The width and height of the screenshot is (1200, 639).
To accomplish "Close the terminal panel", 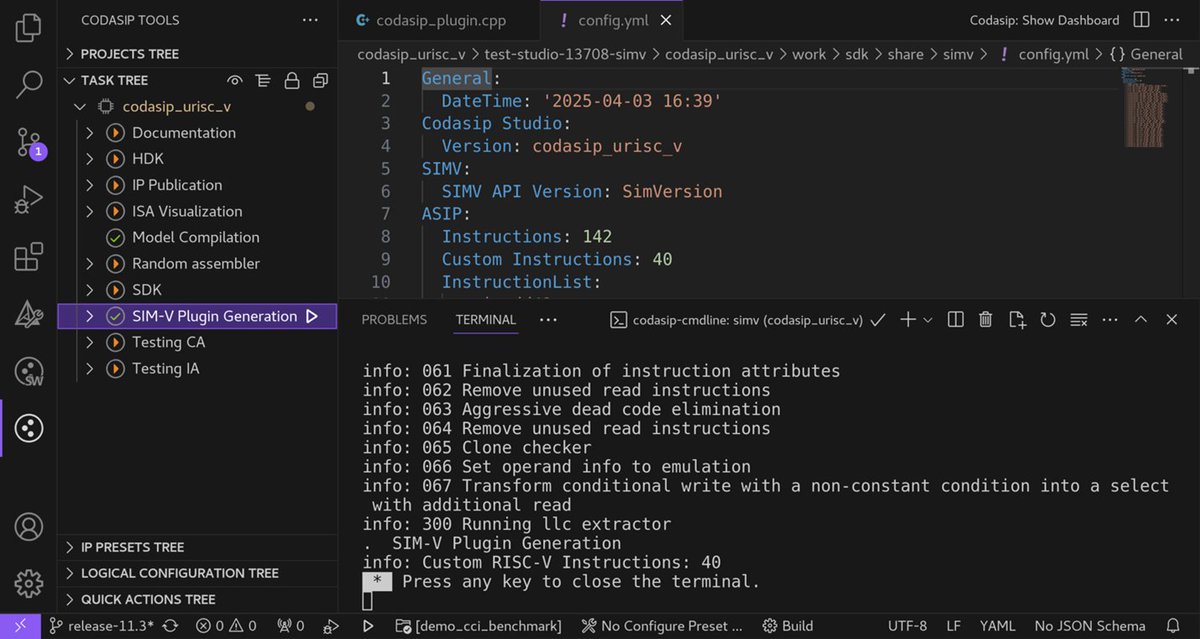I will (1172, 320).
